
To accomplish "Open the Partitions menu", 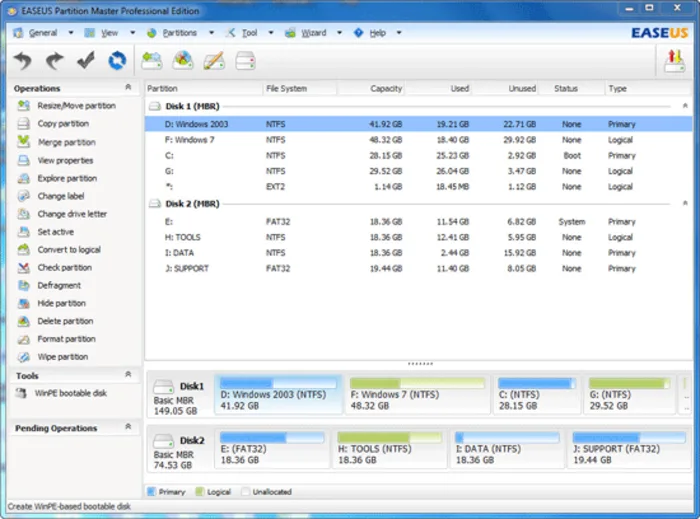I will (x=179, y=33).
